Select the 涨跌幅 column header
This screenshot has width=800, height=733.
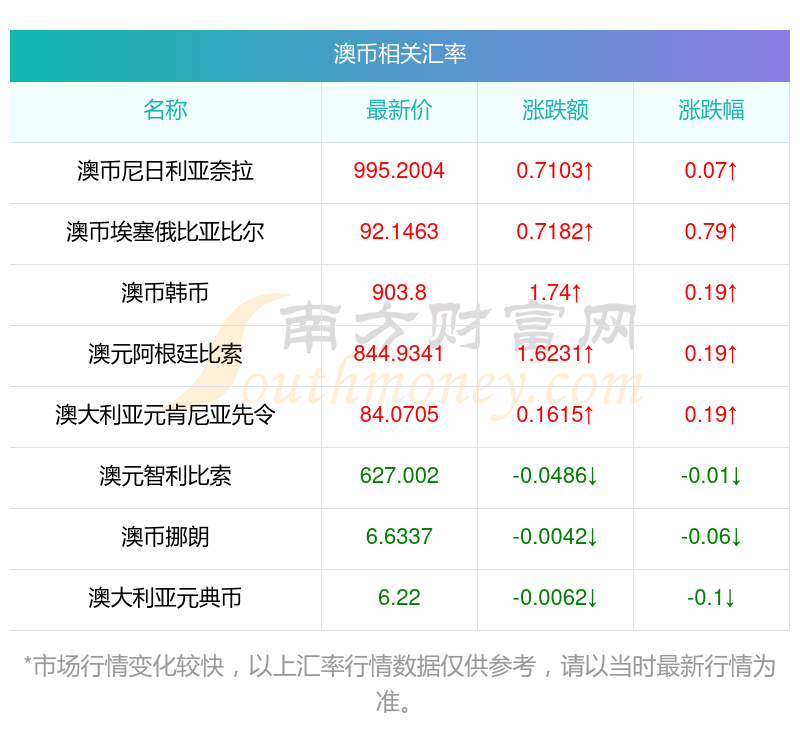(x=711, y=110)
